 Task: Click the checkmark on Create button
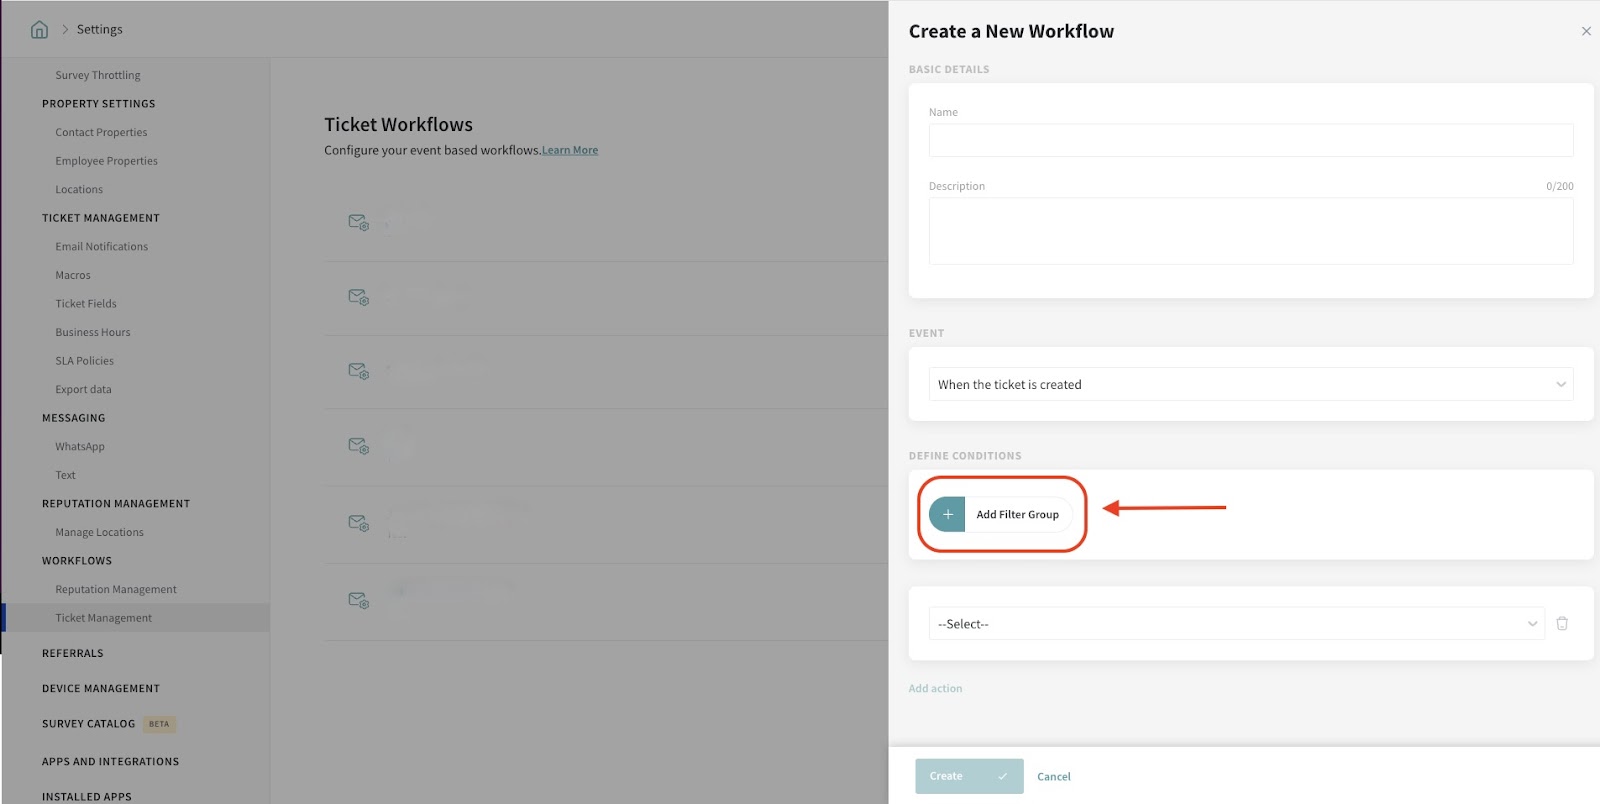pyautogui.click(x=1002, y=776)
